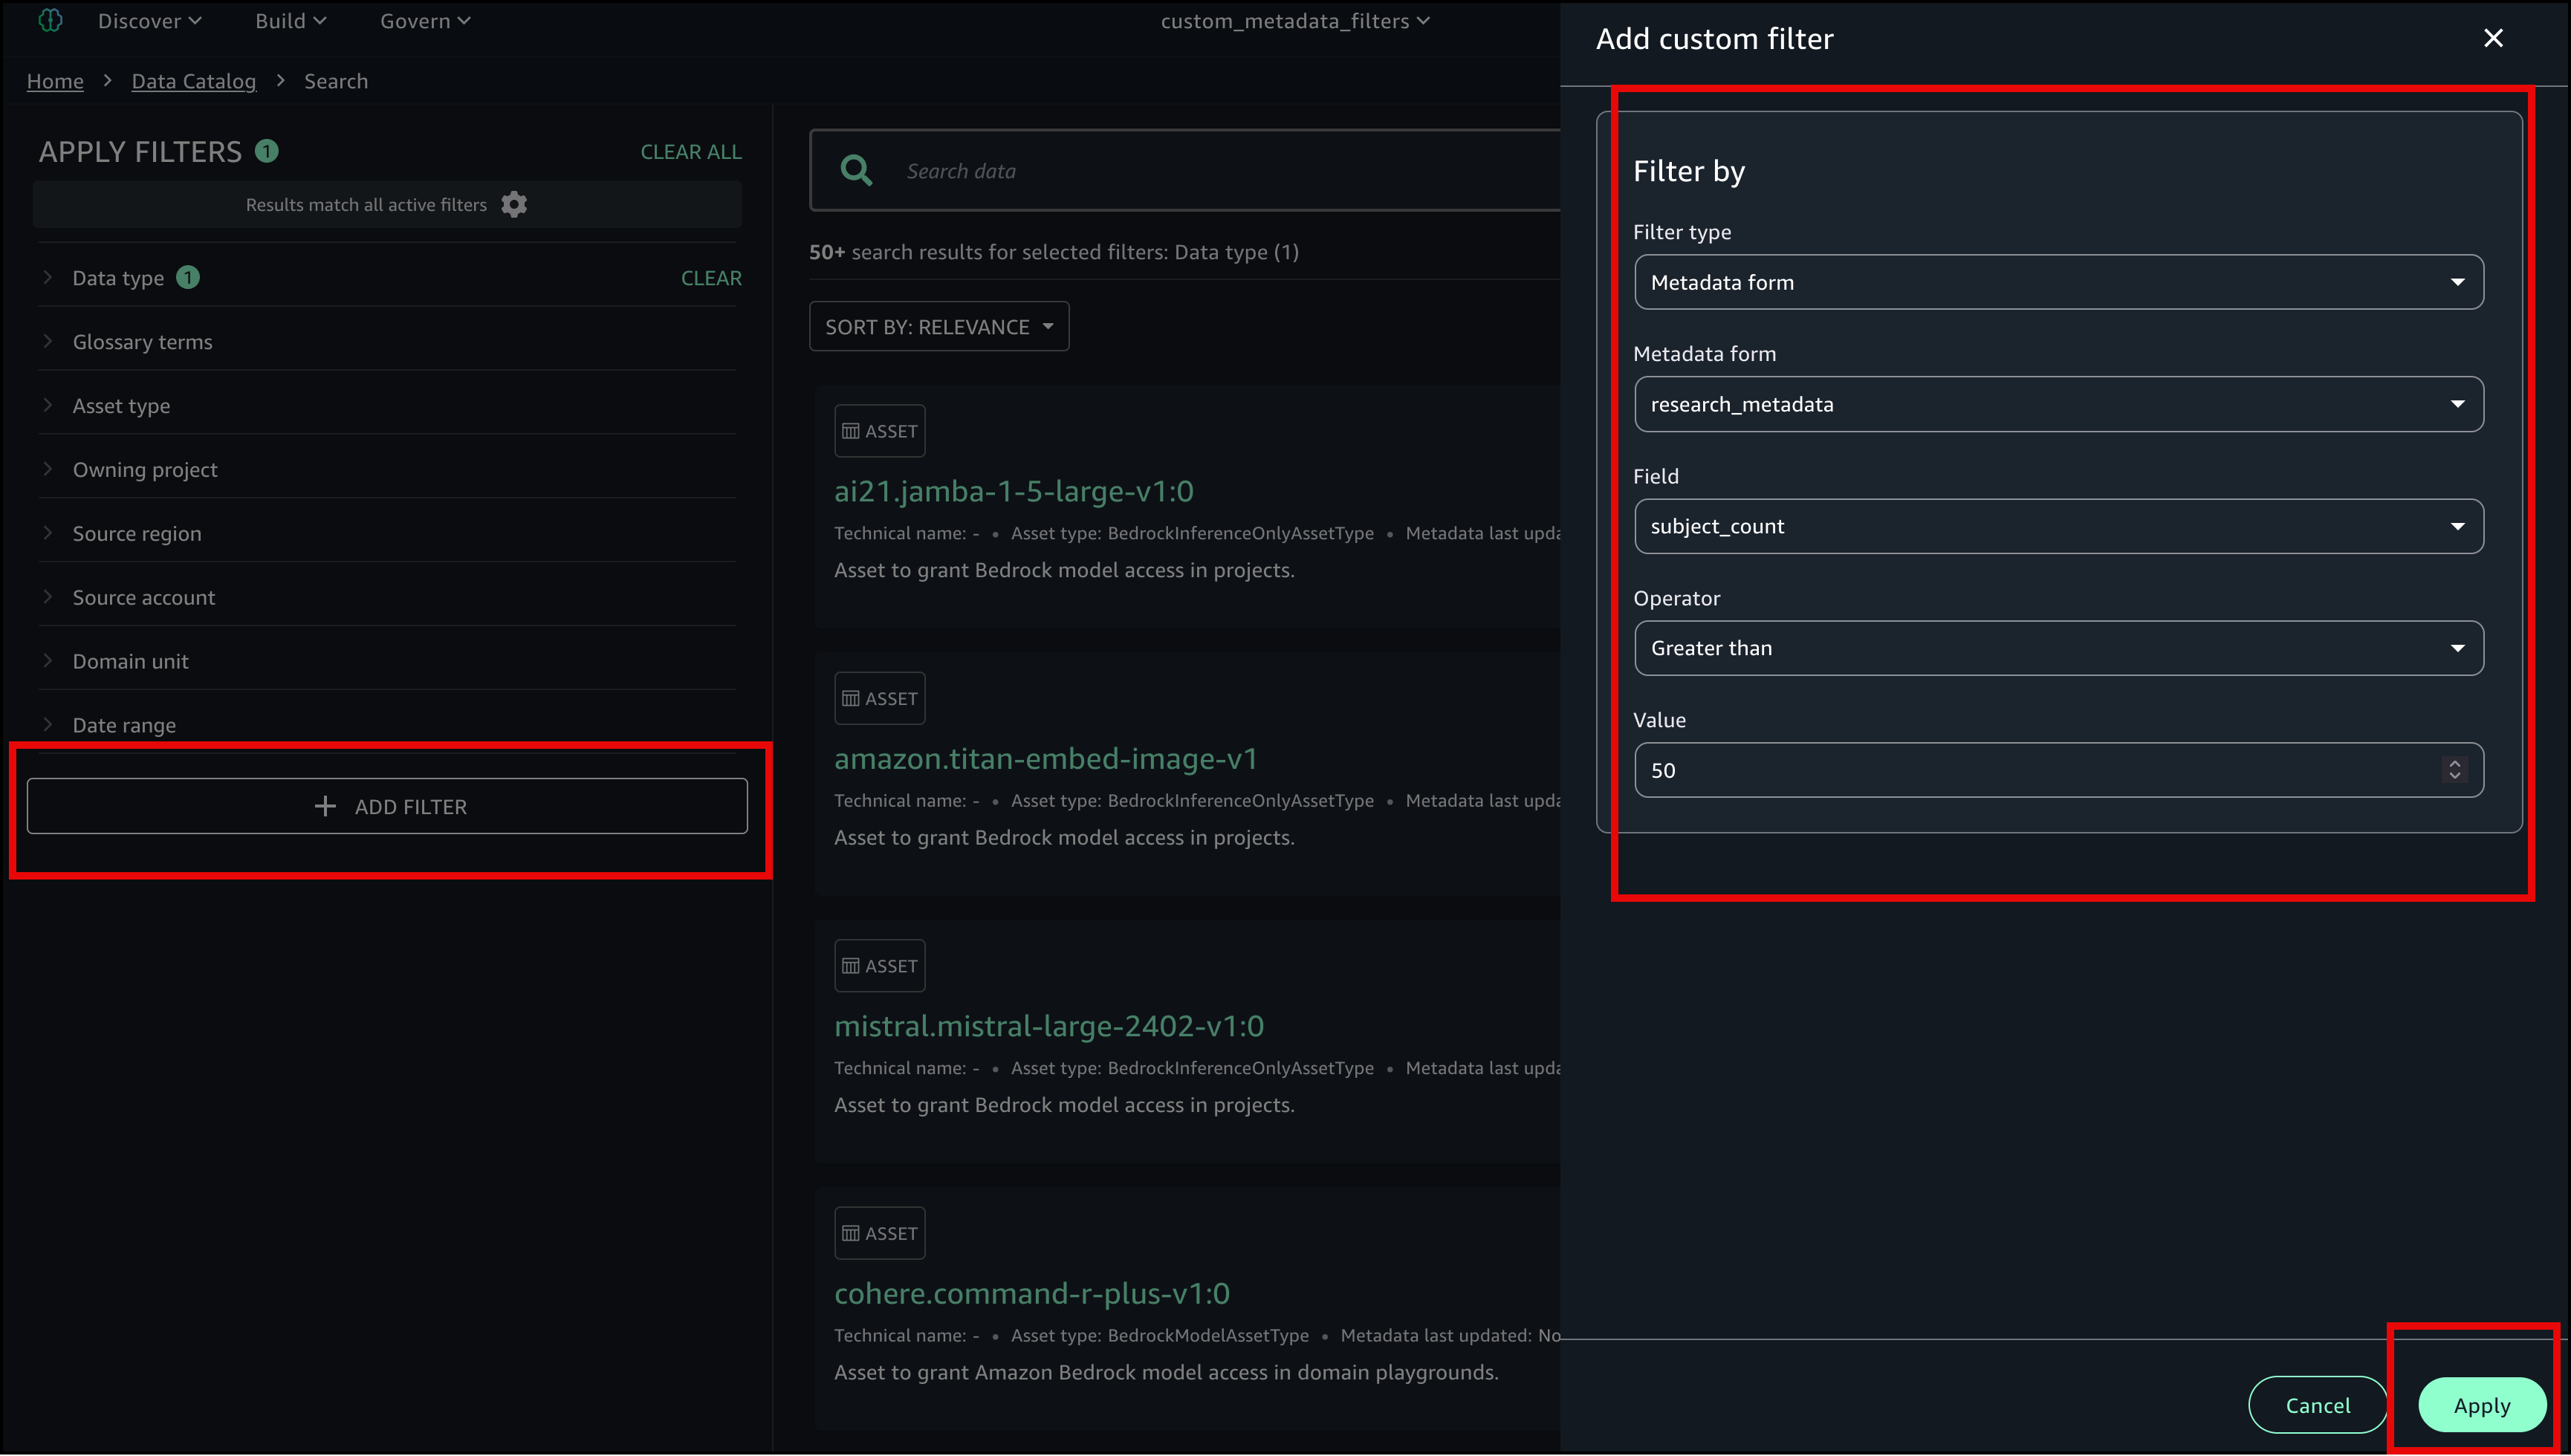Close the Add custom filter panel
Viewport: 2571px width, 1456px height.
click(x=2493, y=38)
